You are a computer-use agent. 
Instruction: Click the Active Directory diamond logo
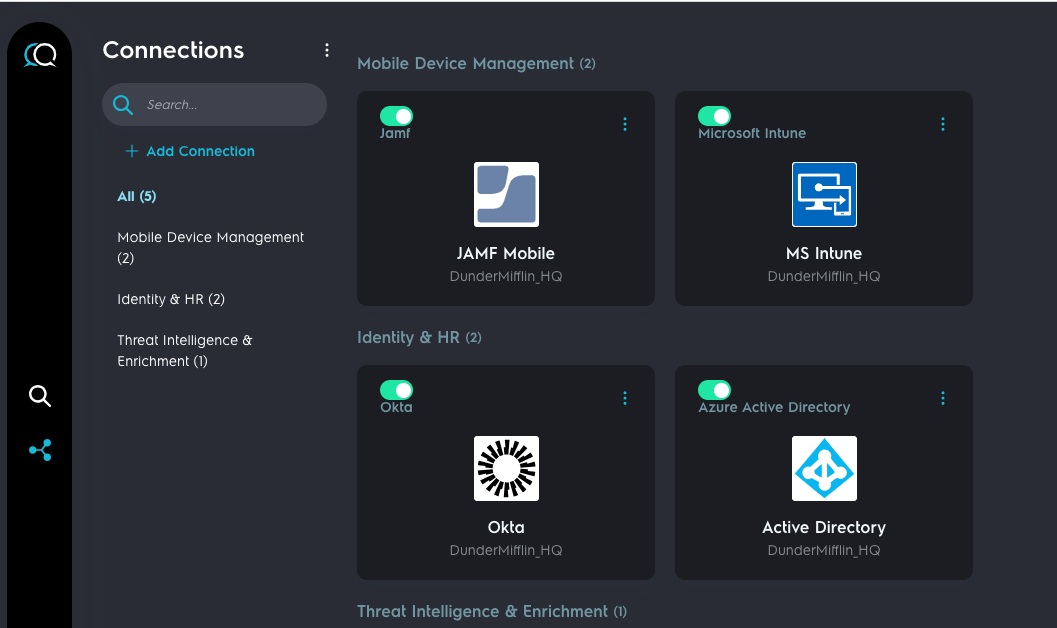point(824,468)
